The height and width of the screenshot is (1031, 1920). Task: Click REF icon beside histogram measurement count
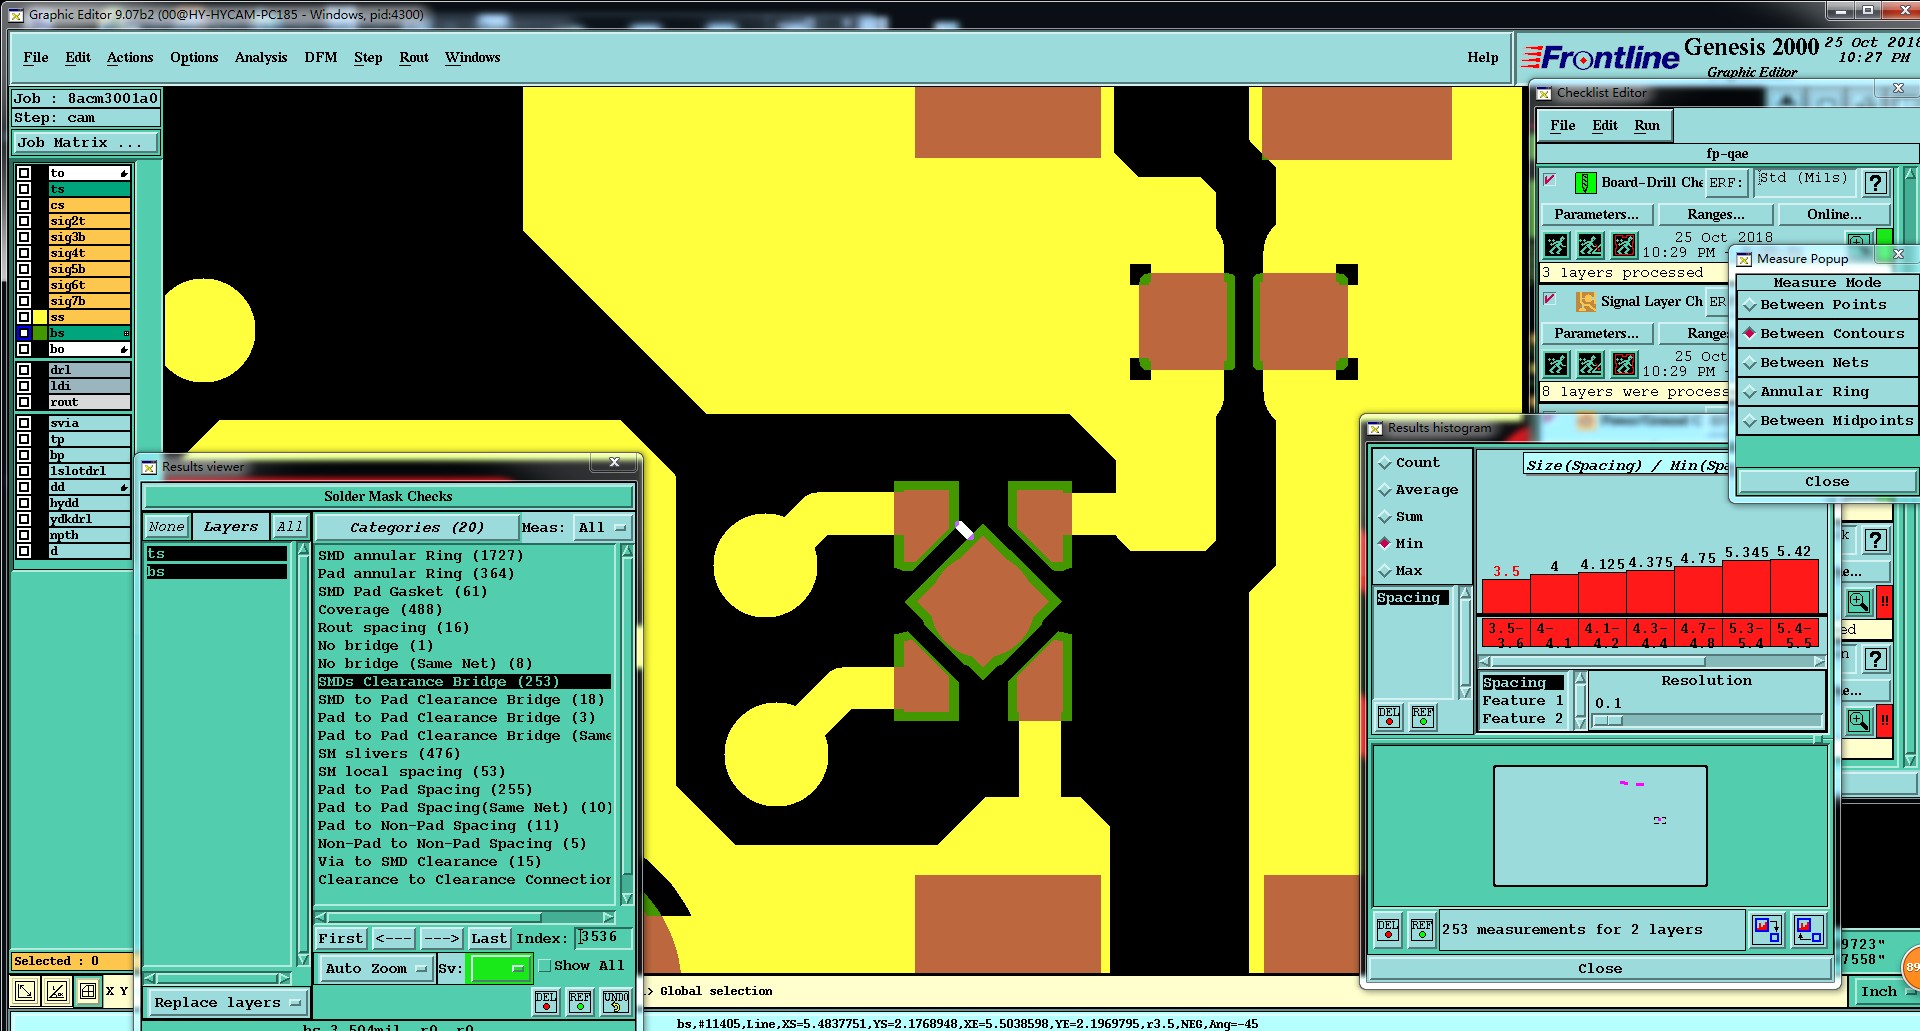[x=1422, y=930]
